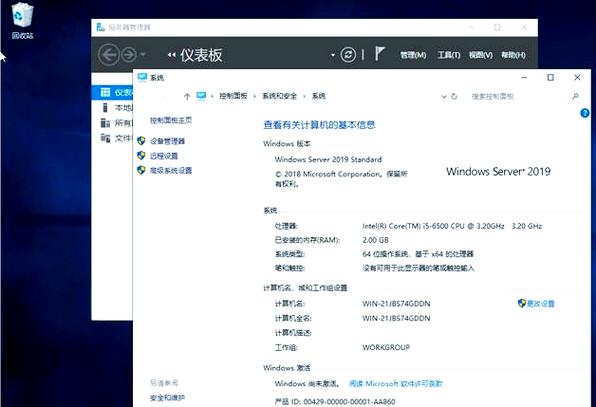Click the processor value Intel Core i5-6500
The width and height of the screenshot is (596, 407).
point(452,226)
